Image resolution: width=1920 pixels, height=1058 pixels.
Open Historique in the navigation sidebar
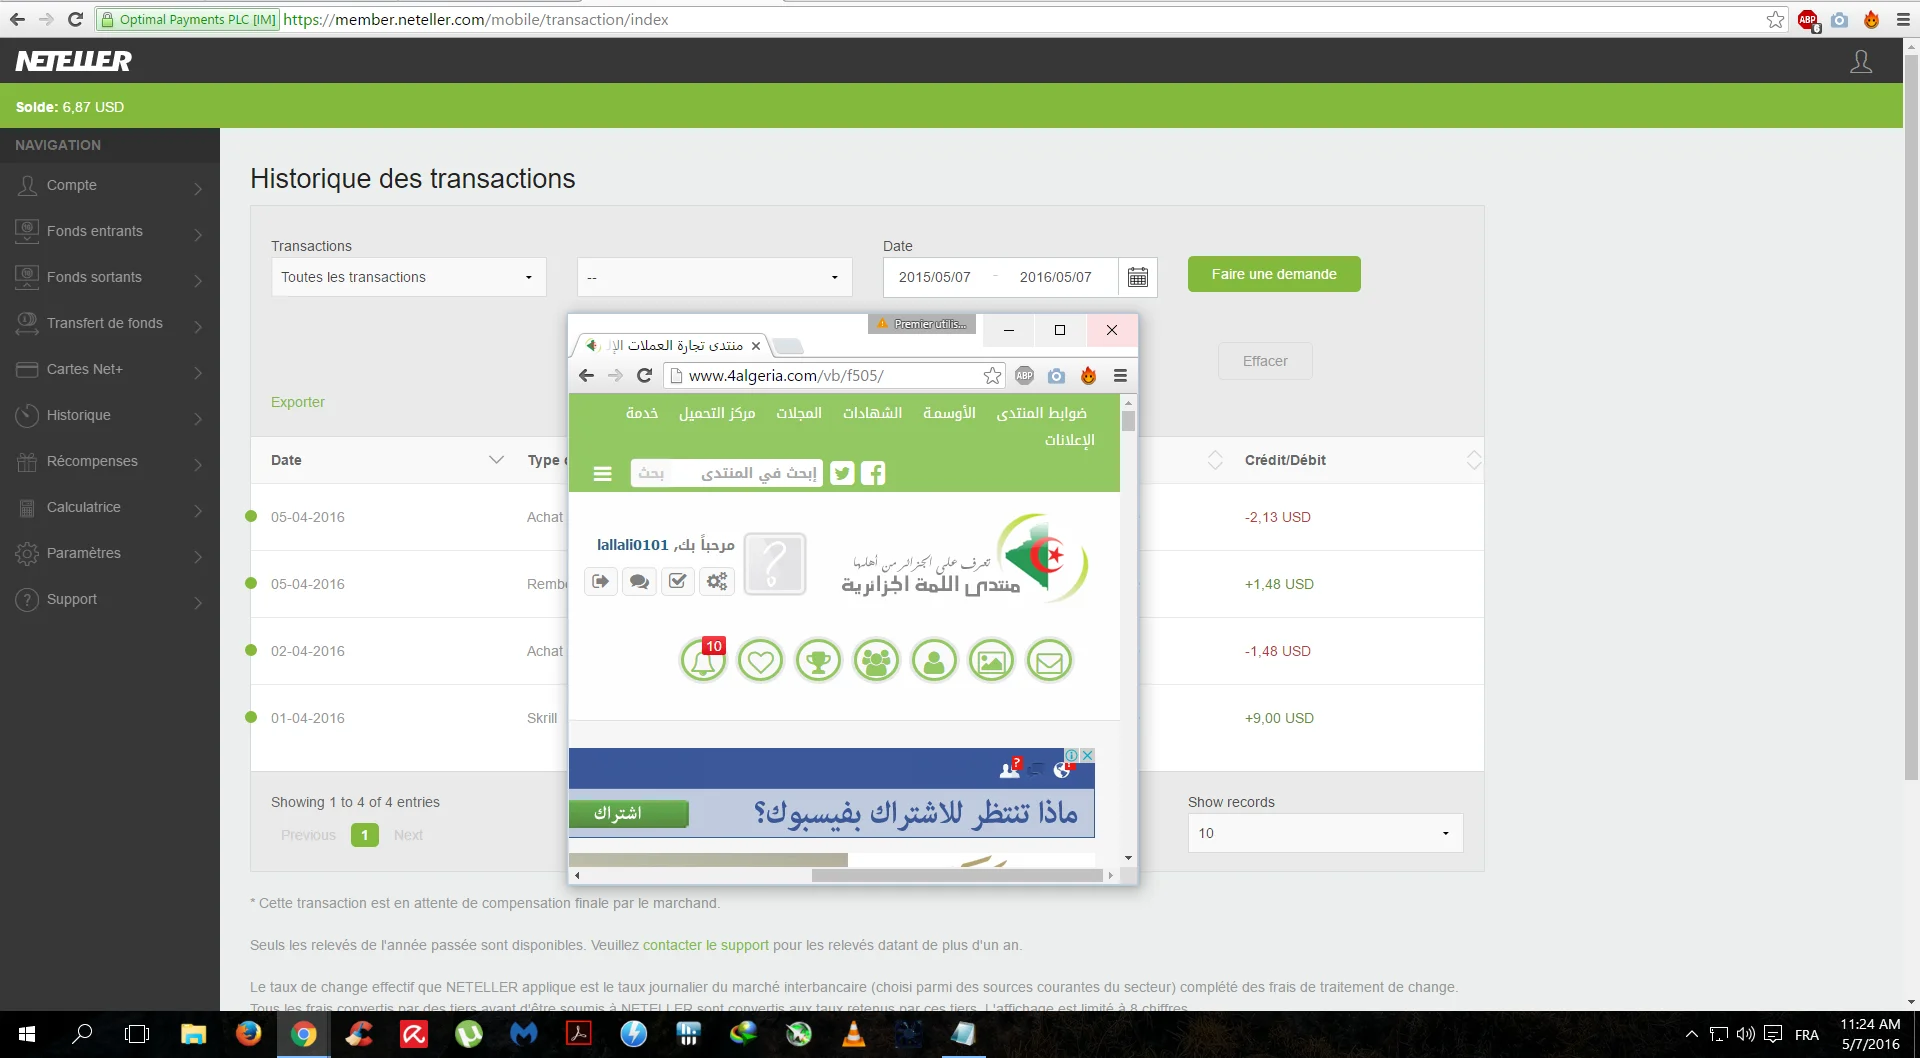(x=110, y=416)
